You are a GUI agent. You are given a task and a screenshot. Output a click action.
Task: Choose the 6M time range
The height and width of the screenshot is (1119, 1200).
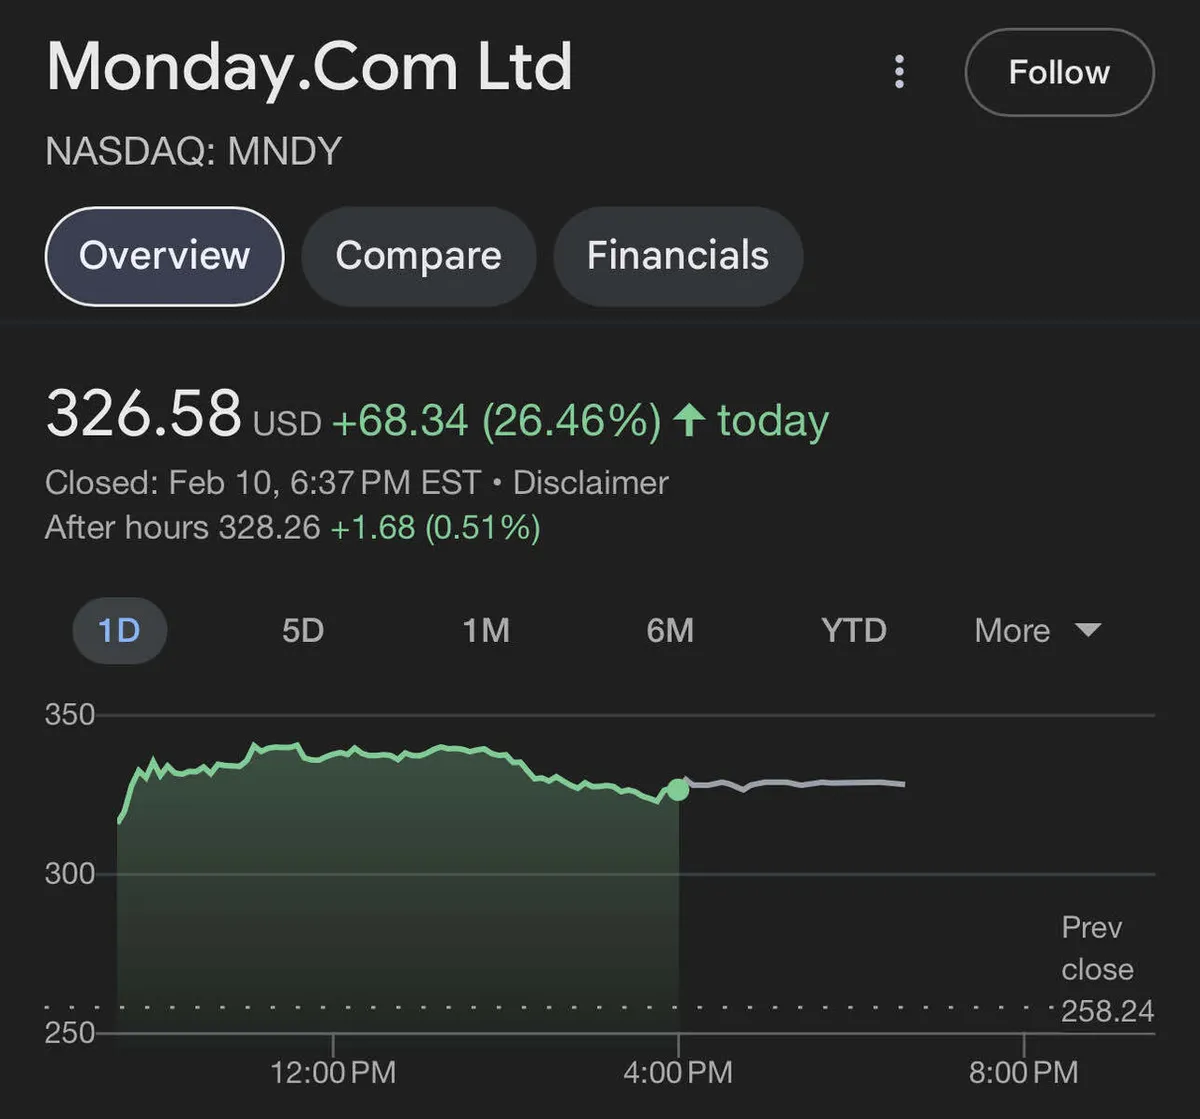[670, 631]
